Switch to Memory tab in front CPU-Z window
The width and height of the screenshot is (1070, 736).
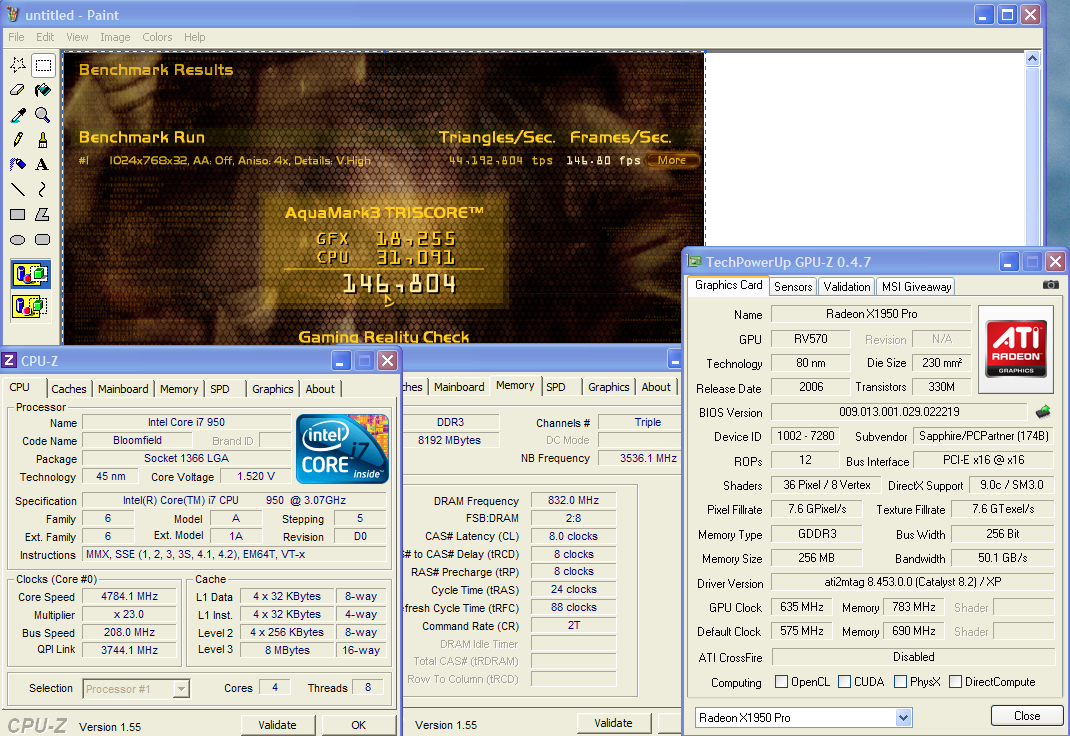[x=179, y=389]
